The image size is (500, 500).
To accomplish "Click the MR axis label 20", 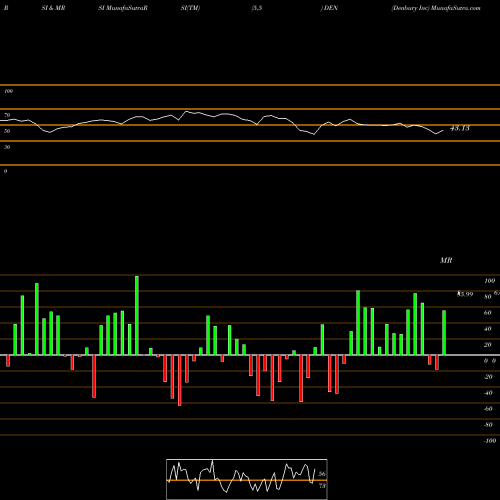I will coord(488,345).
